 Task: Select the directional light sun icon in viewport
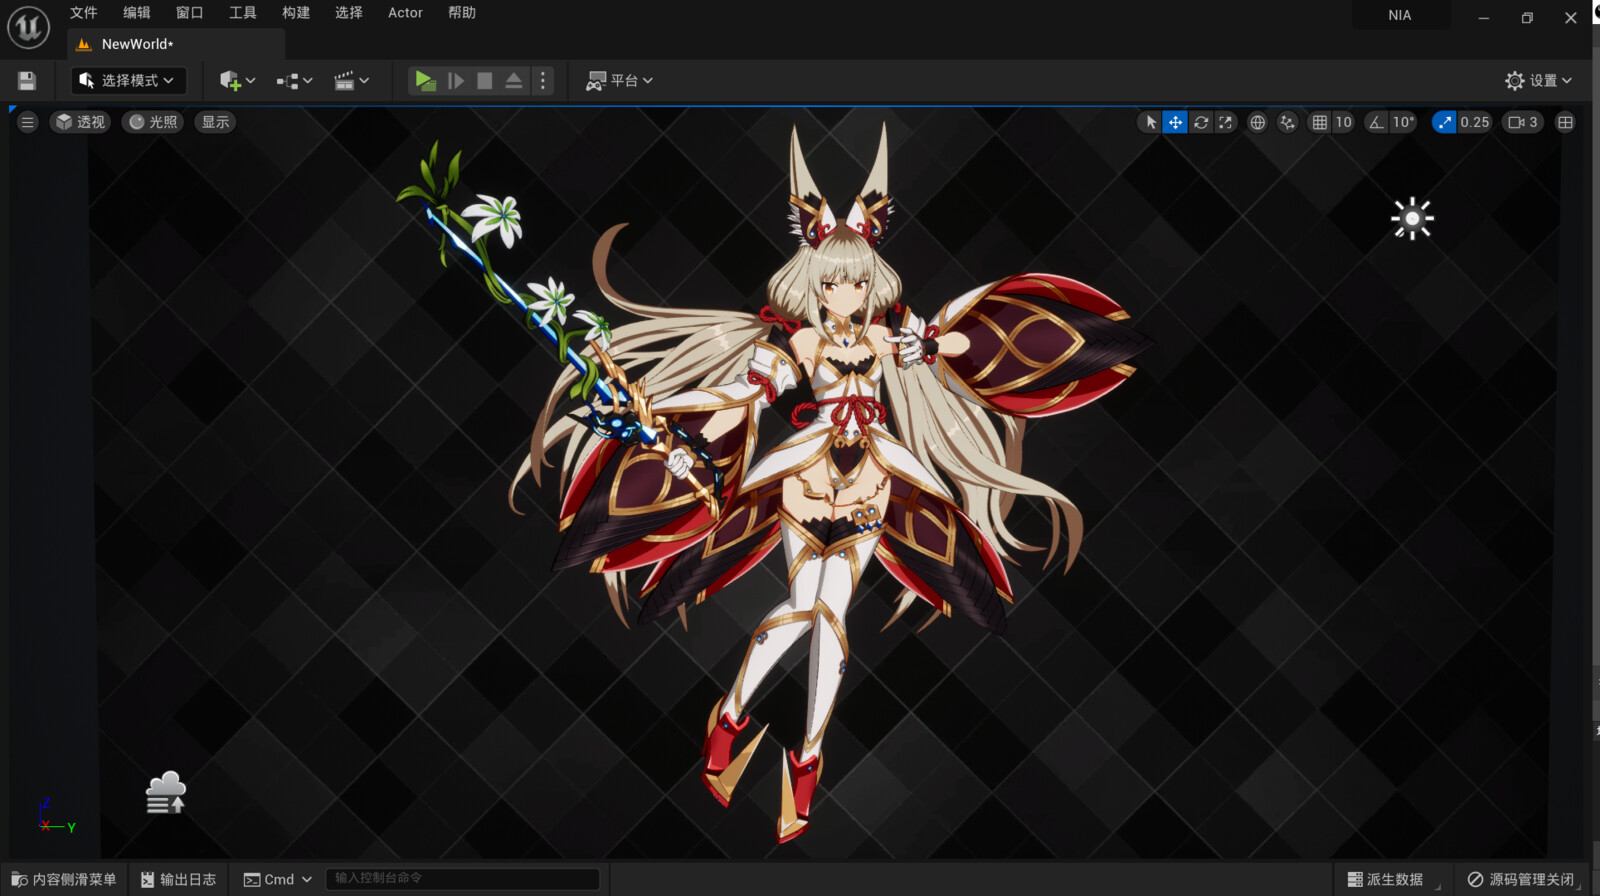pyautogui.click(x=1412, y=218)
